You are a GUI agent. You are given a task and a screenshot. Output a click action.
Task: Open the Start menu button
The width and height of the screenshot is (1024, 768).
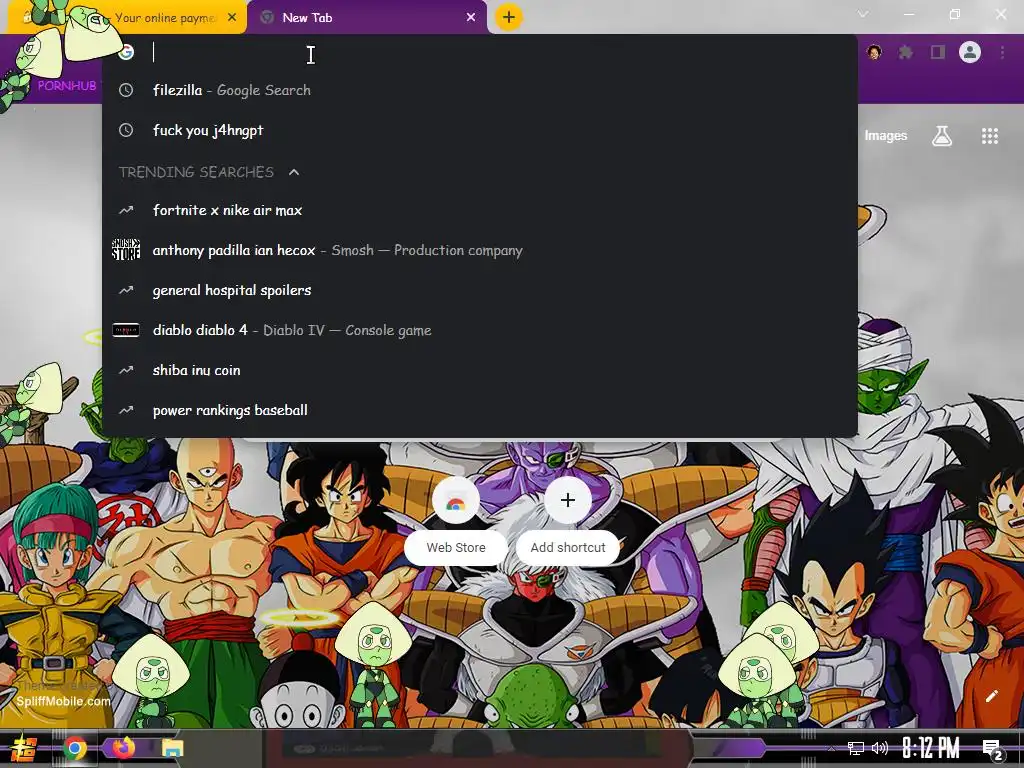pyautogui.click(x=24, y=748)
